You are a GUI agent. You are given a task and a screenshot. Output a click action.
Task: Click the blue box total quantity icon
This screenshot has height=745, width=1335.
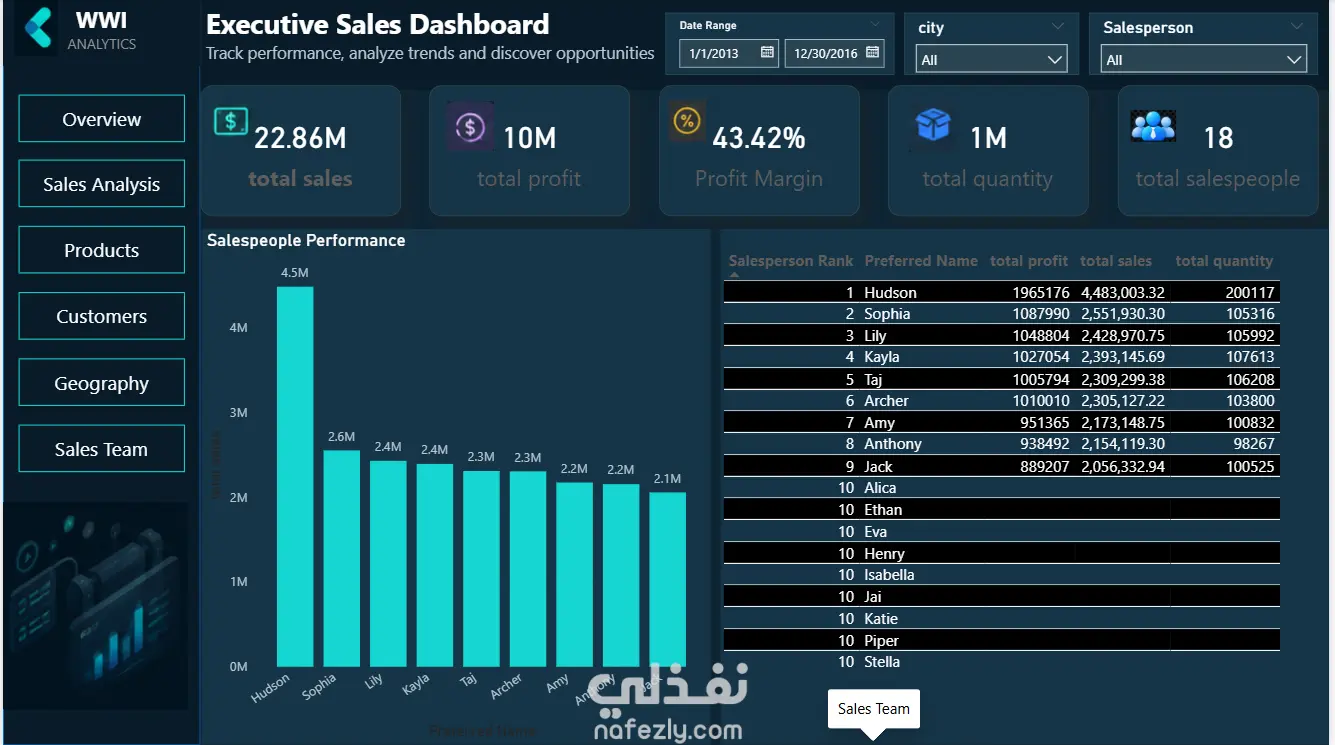point(932,125)
